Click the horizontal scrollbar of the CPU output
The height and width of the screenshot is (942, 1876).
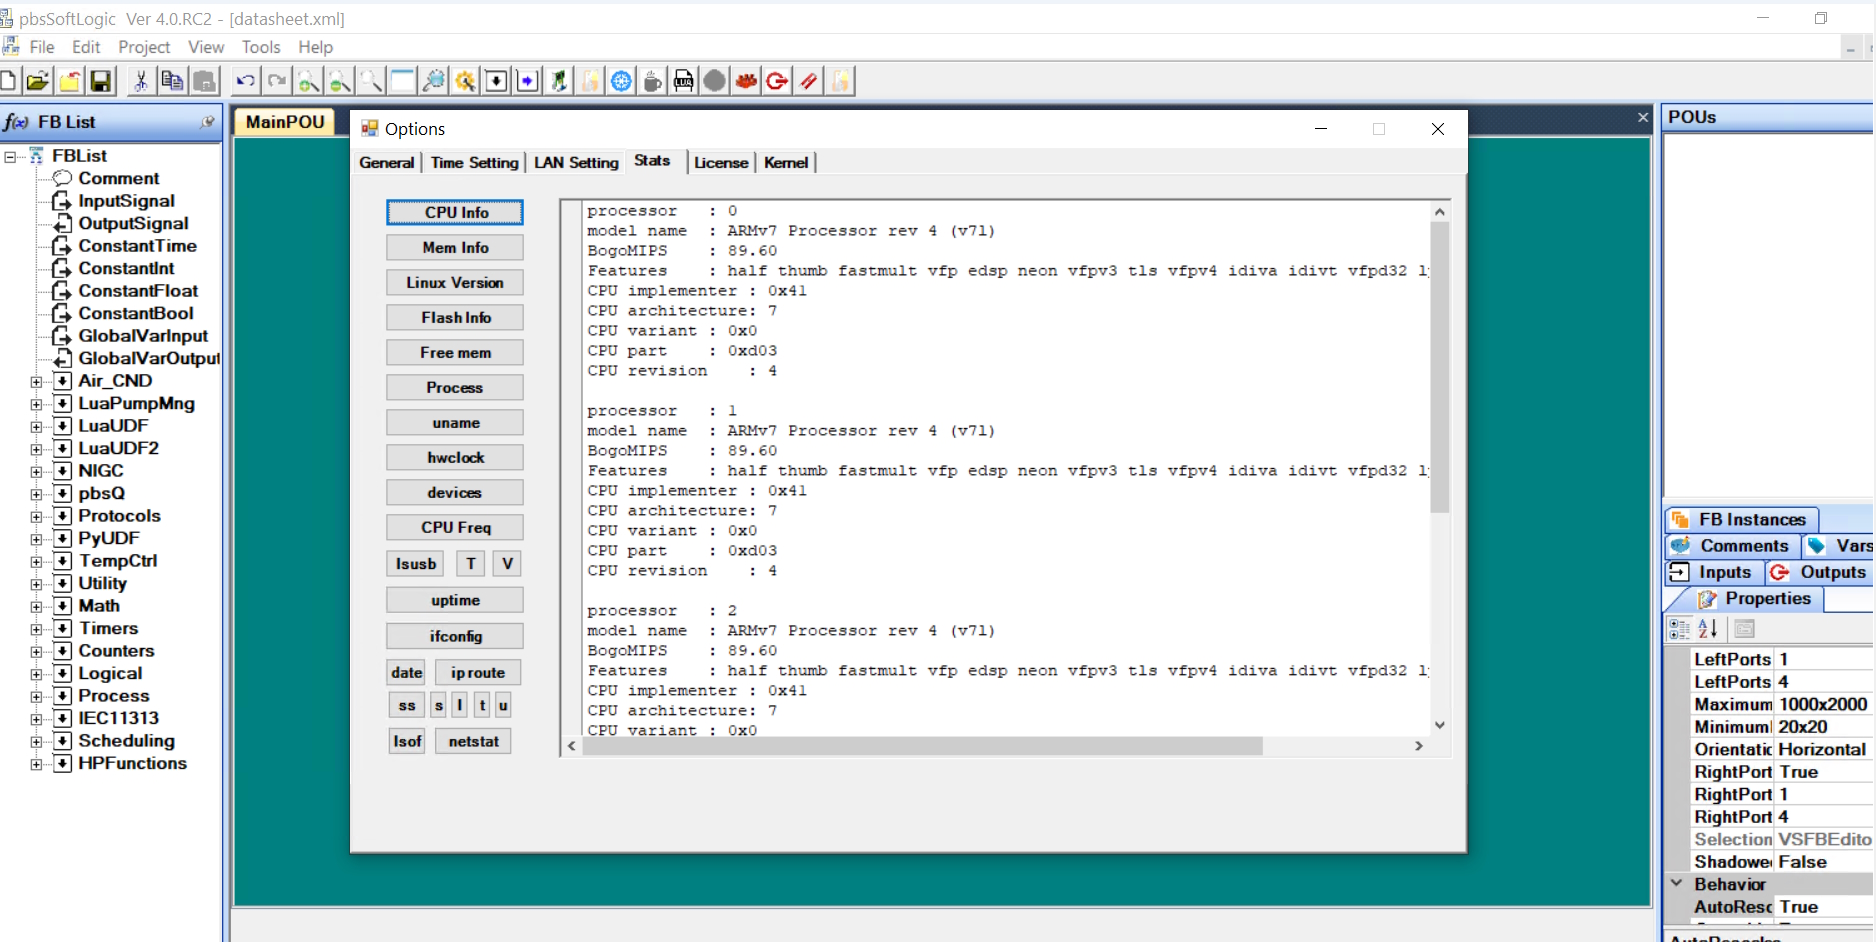(x=920, y=746)
